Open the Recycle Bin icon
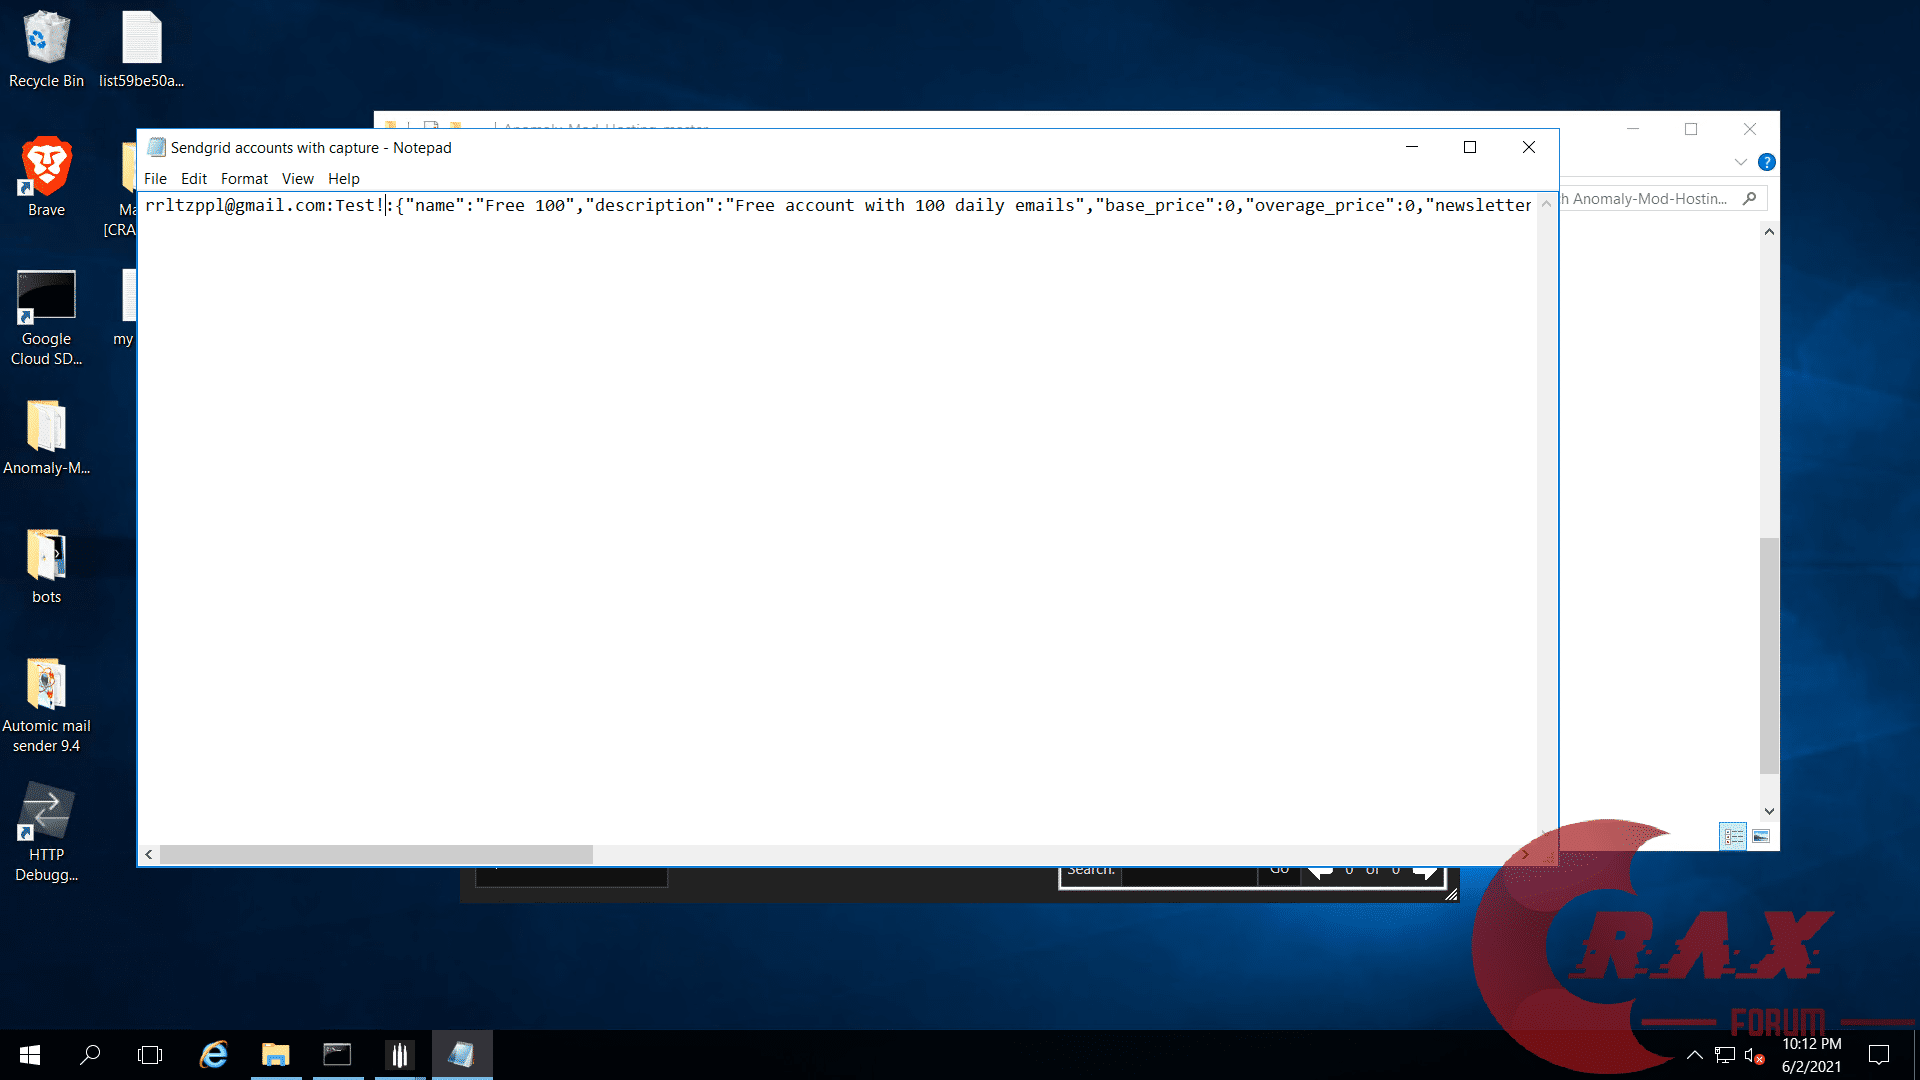 tap(46, 40)
